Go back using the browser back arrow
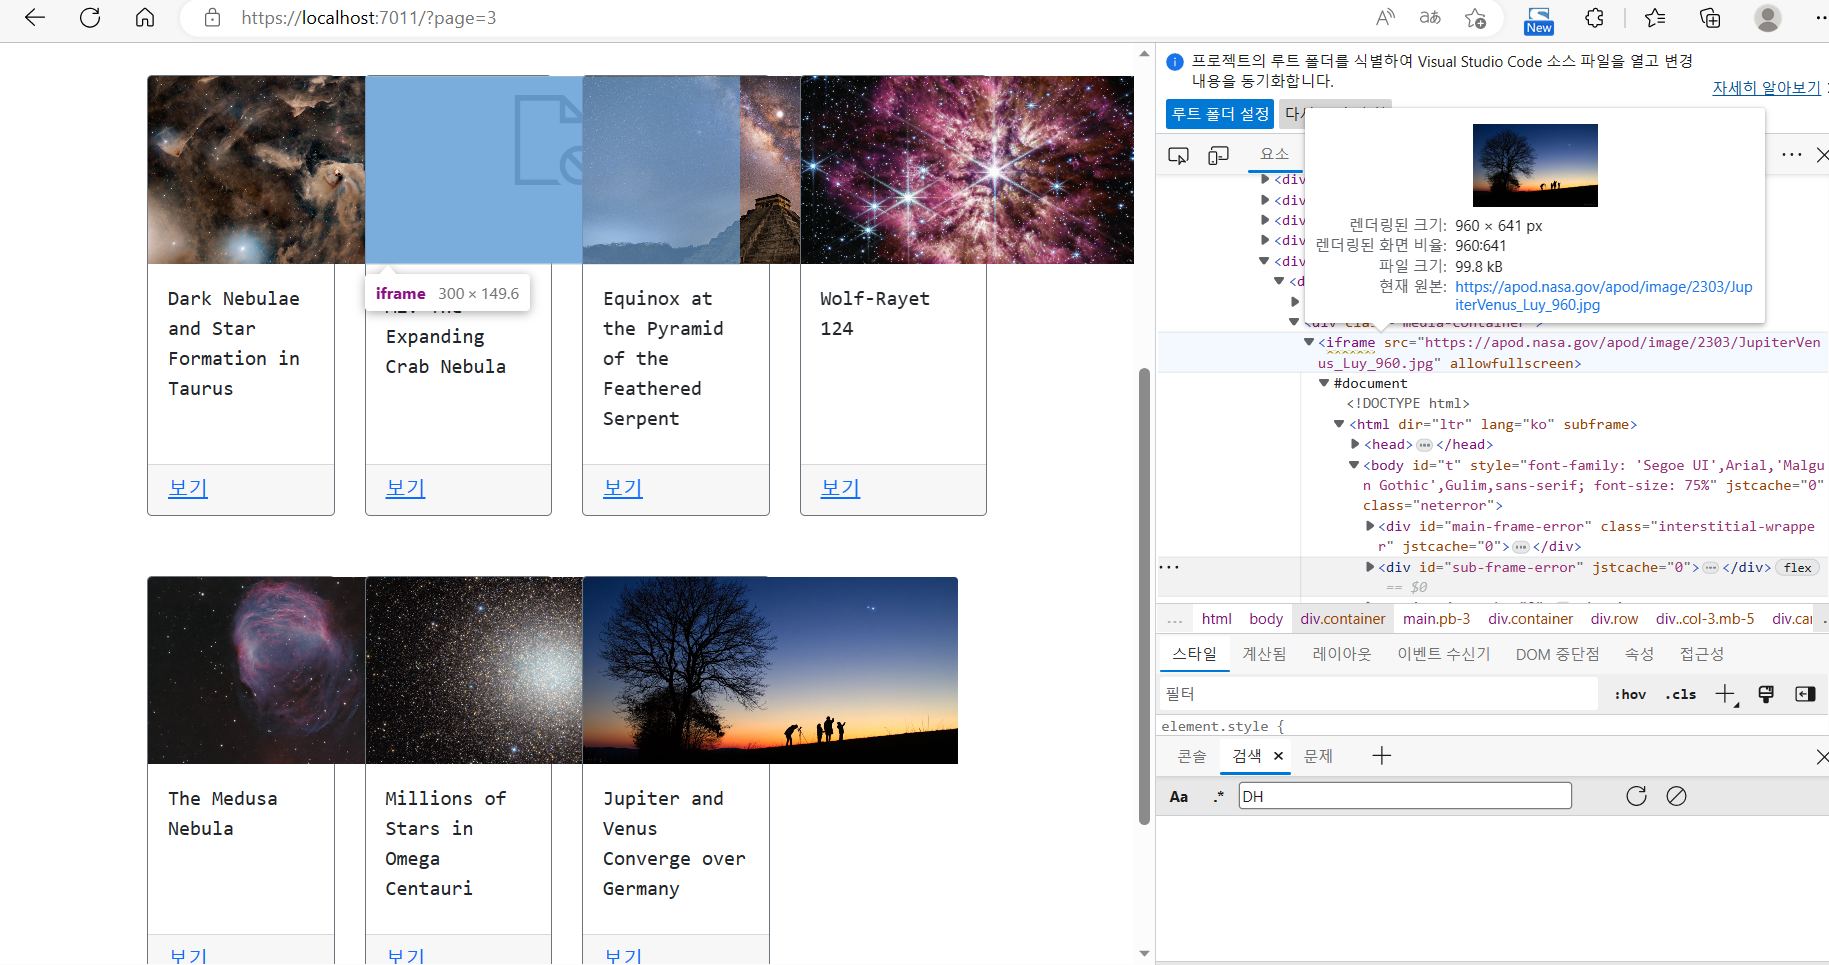 pos(35,18)
